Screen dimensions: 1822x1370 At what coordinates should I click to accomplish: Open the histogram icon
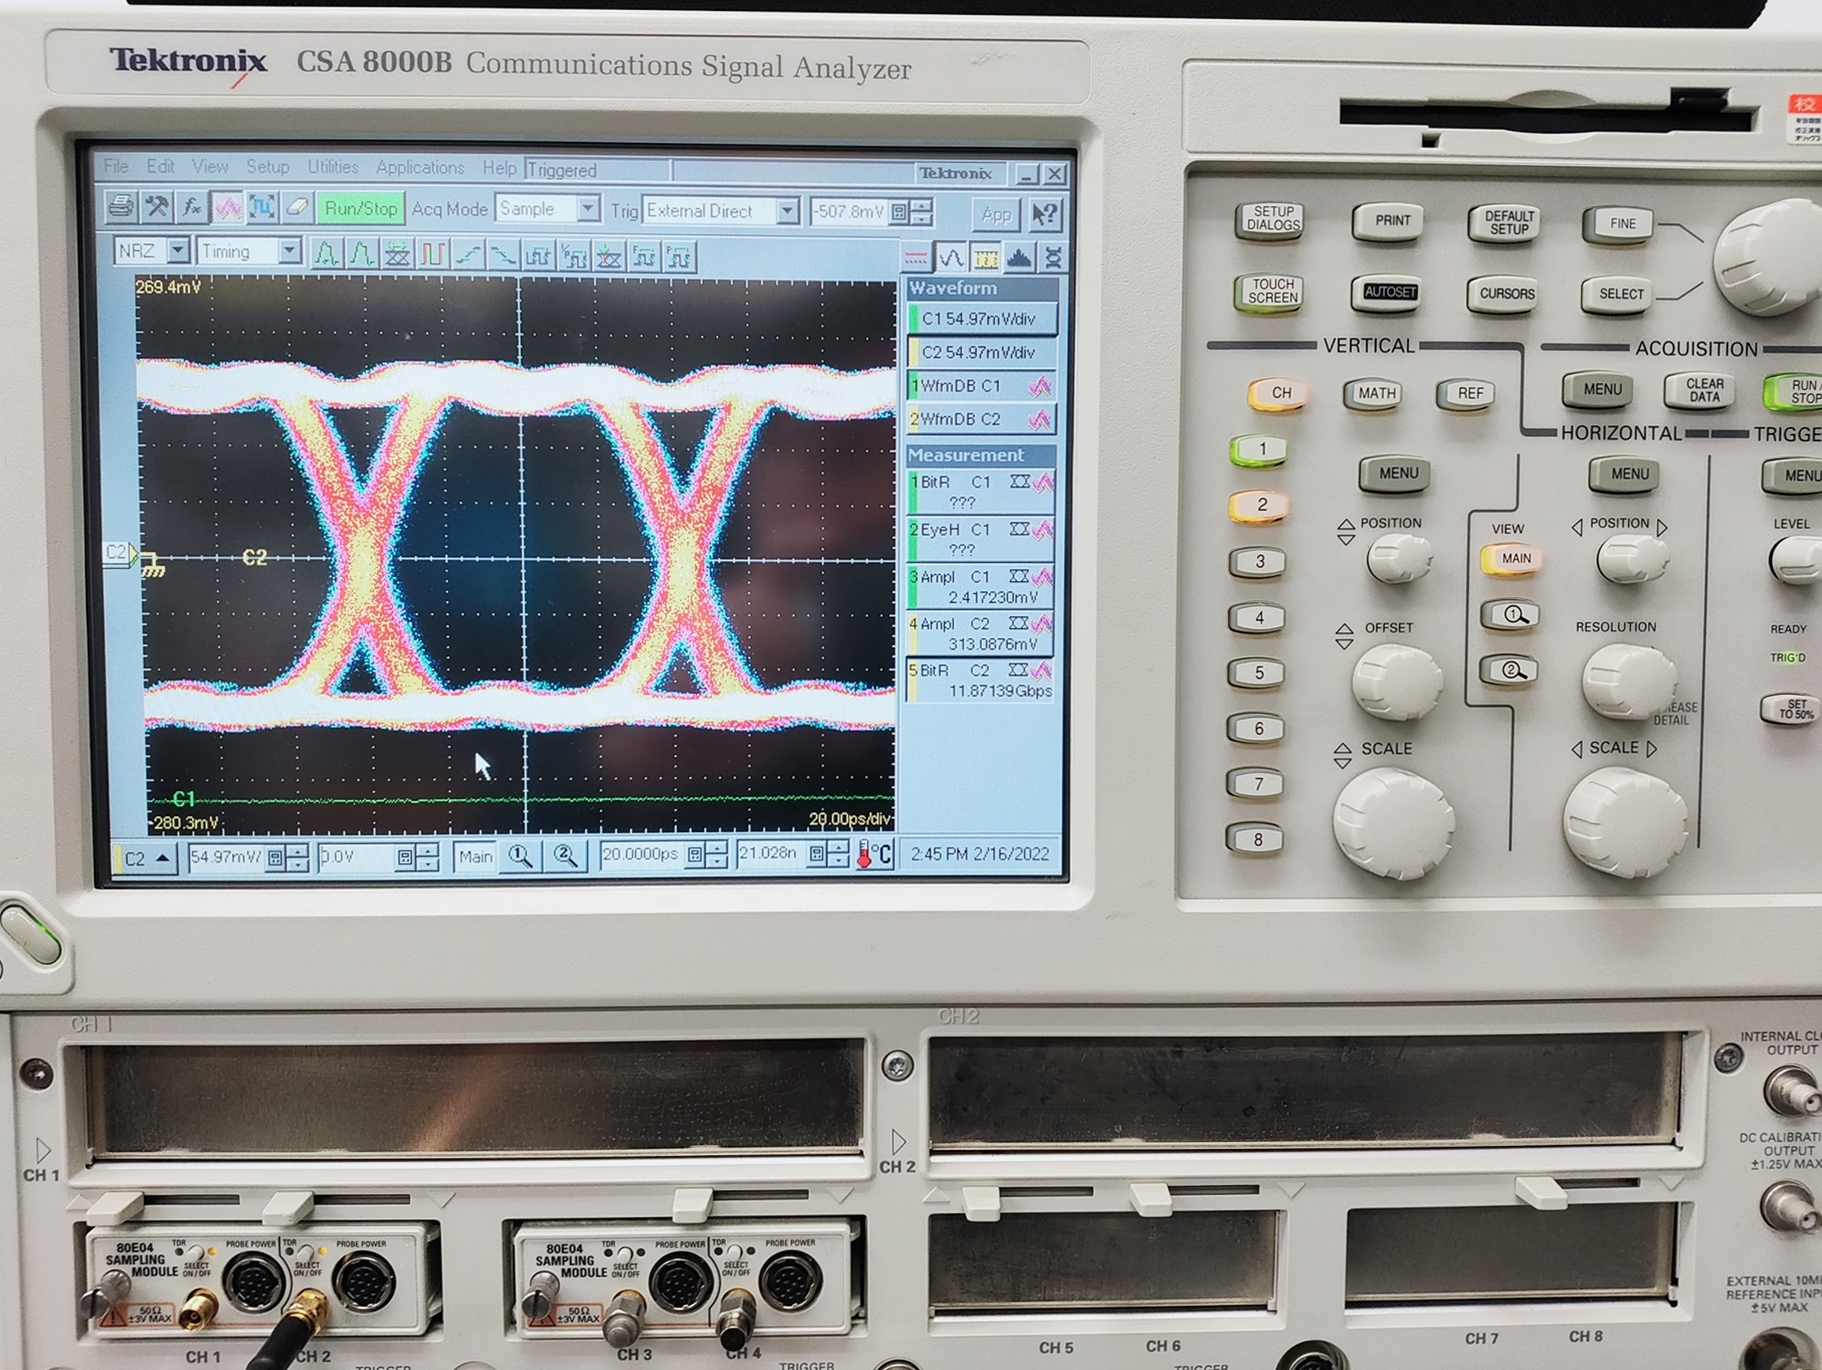pos(1019,259)
